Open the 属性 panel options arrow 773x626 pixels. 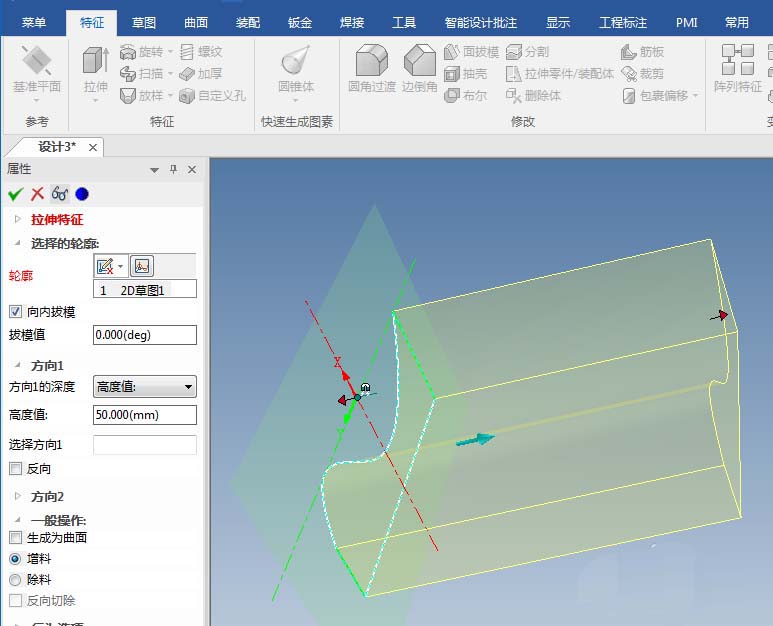click(x=154, y=170)
